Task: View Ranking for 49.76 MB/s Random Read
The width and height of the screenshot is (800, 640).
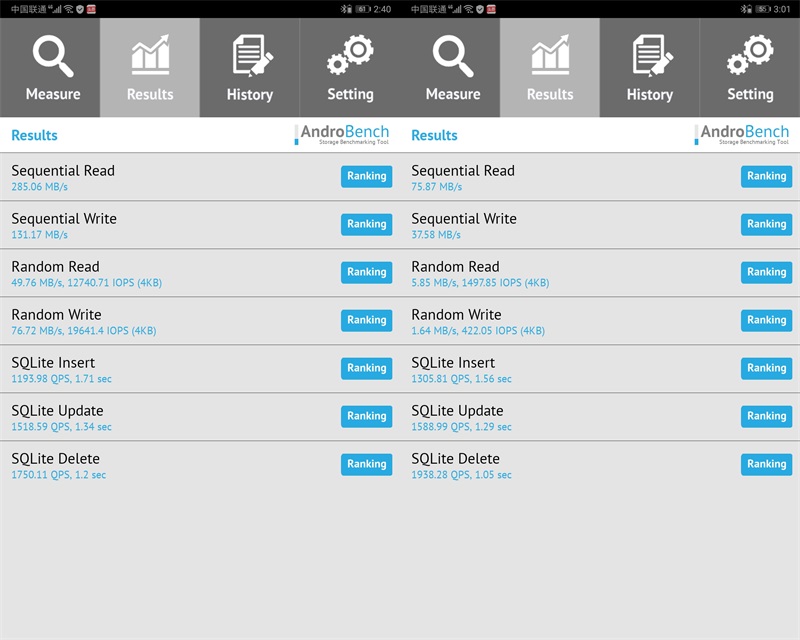Action: coord(366,272)
